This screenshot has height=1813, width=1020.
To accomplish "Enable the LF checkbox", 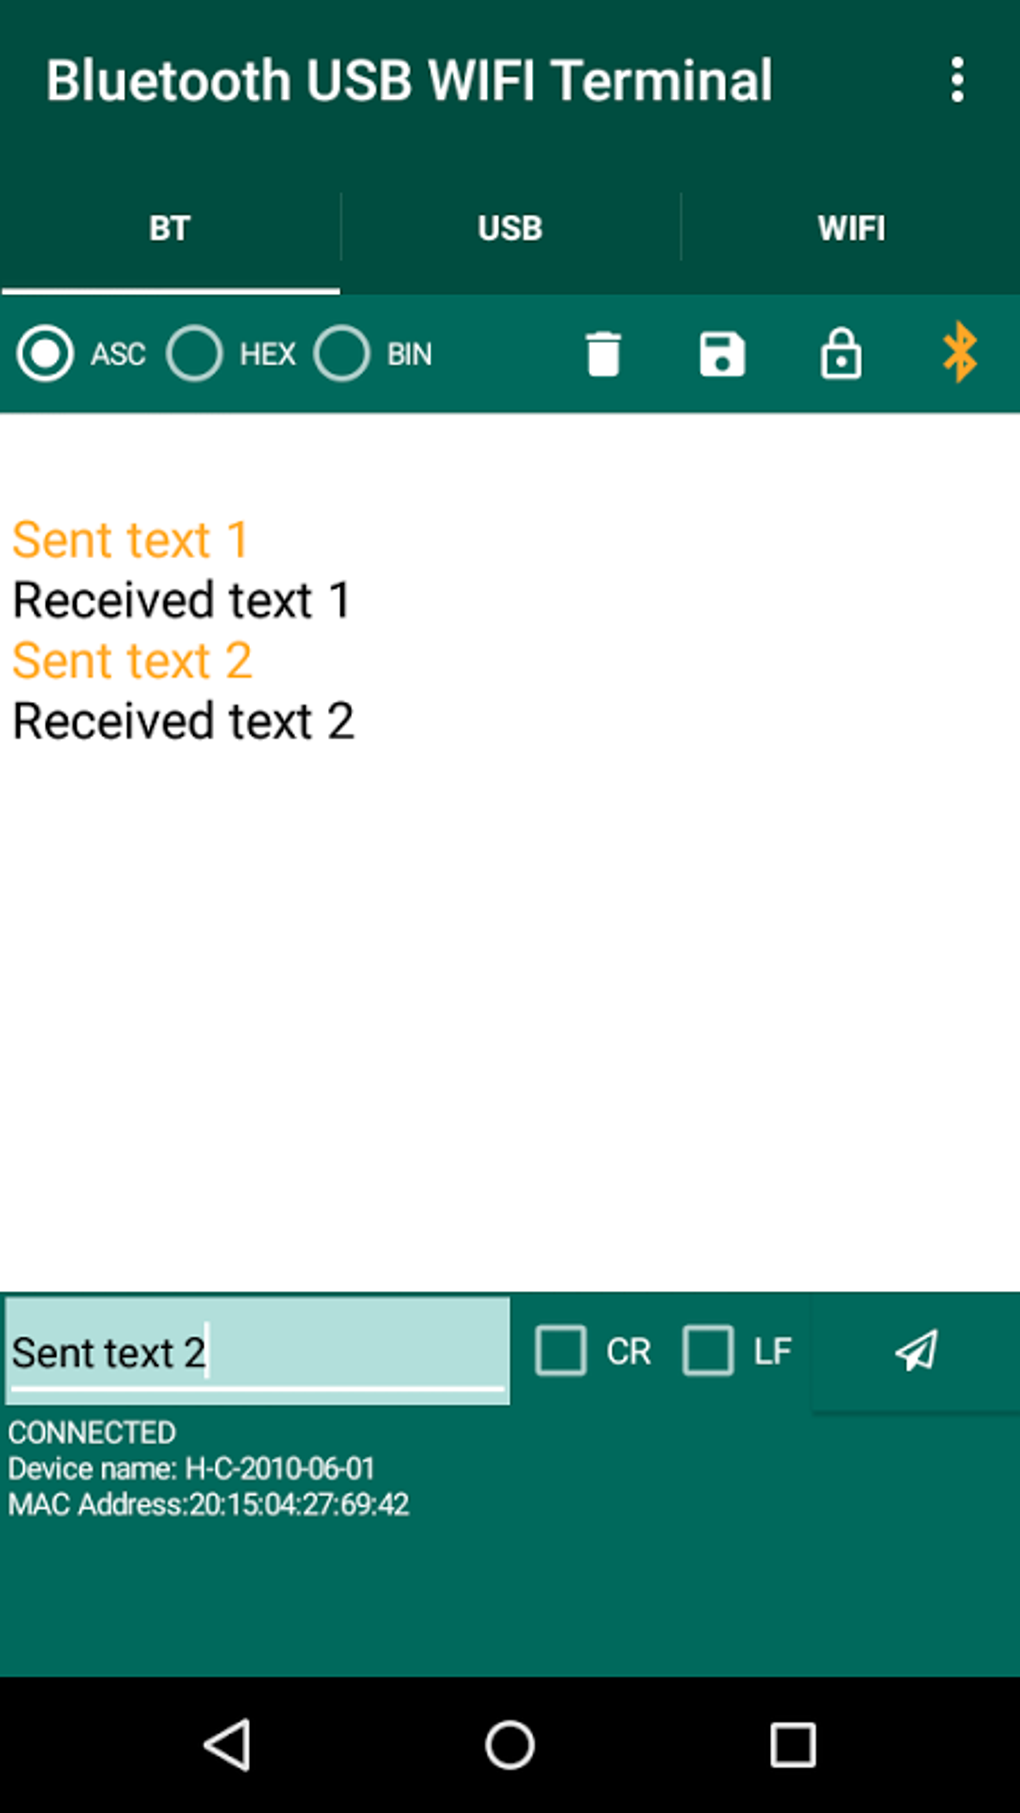I will pos(708,1351).
